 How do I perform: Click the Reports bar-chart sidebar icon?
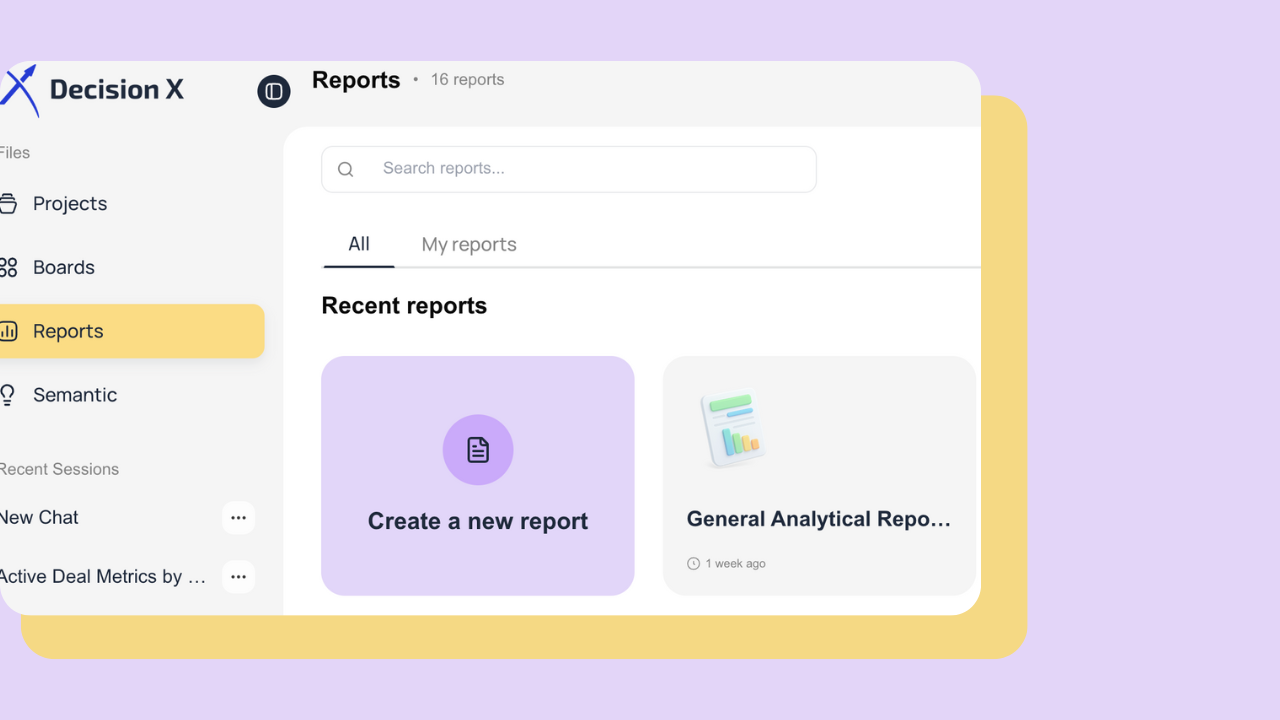click(x=10, y=331)
